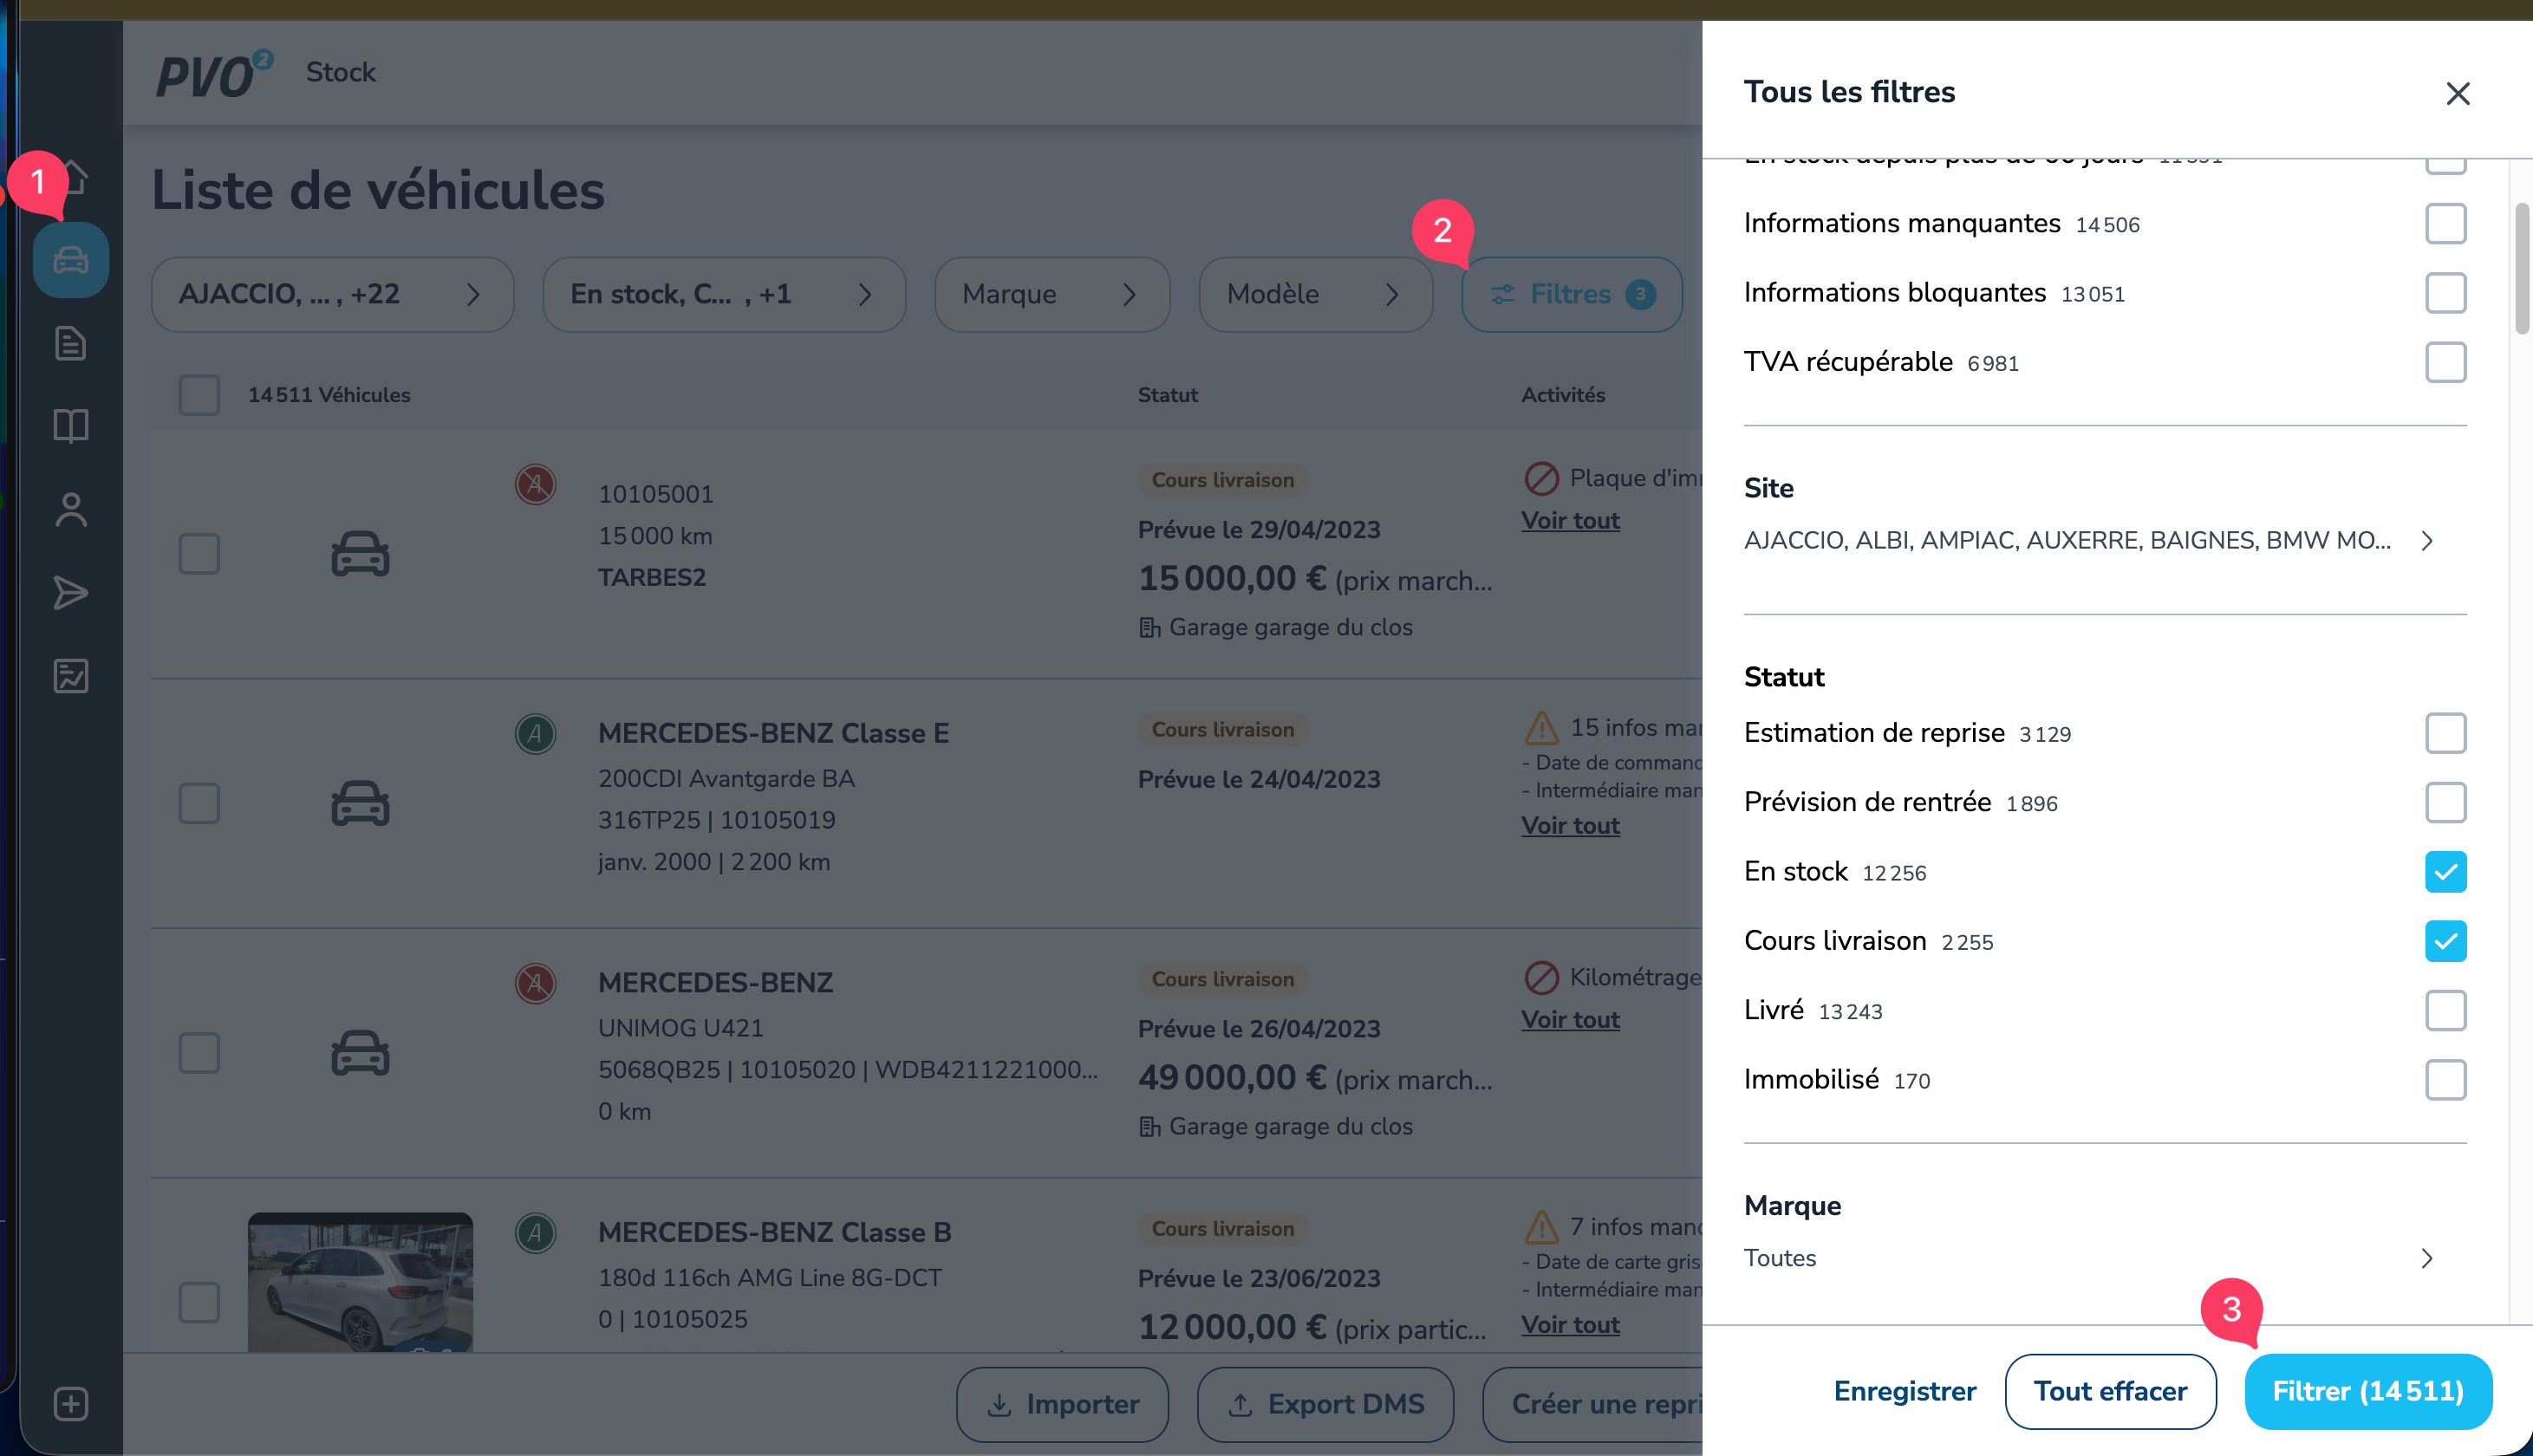Open the En stock, C..., +1 status dropdown
The height and width of the screenshot is (1456, 2533).
[x=724, y=294]
